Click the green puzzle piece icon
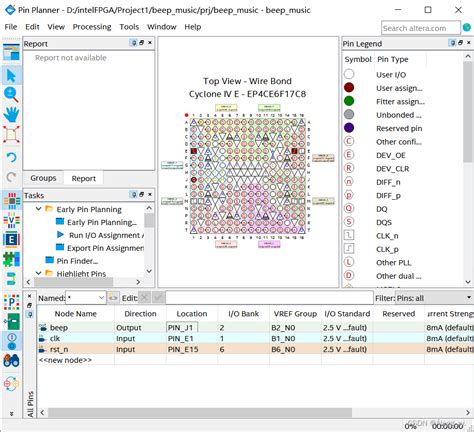474x432 pixels. [x=11, y=259]
